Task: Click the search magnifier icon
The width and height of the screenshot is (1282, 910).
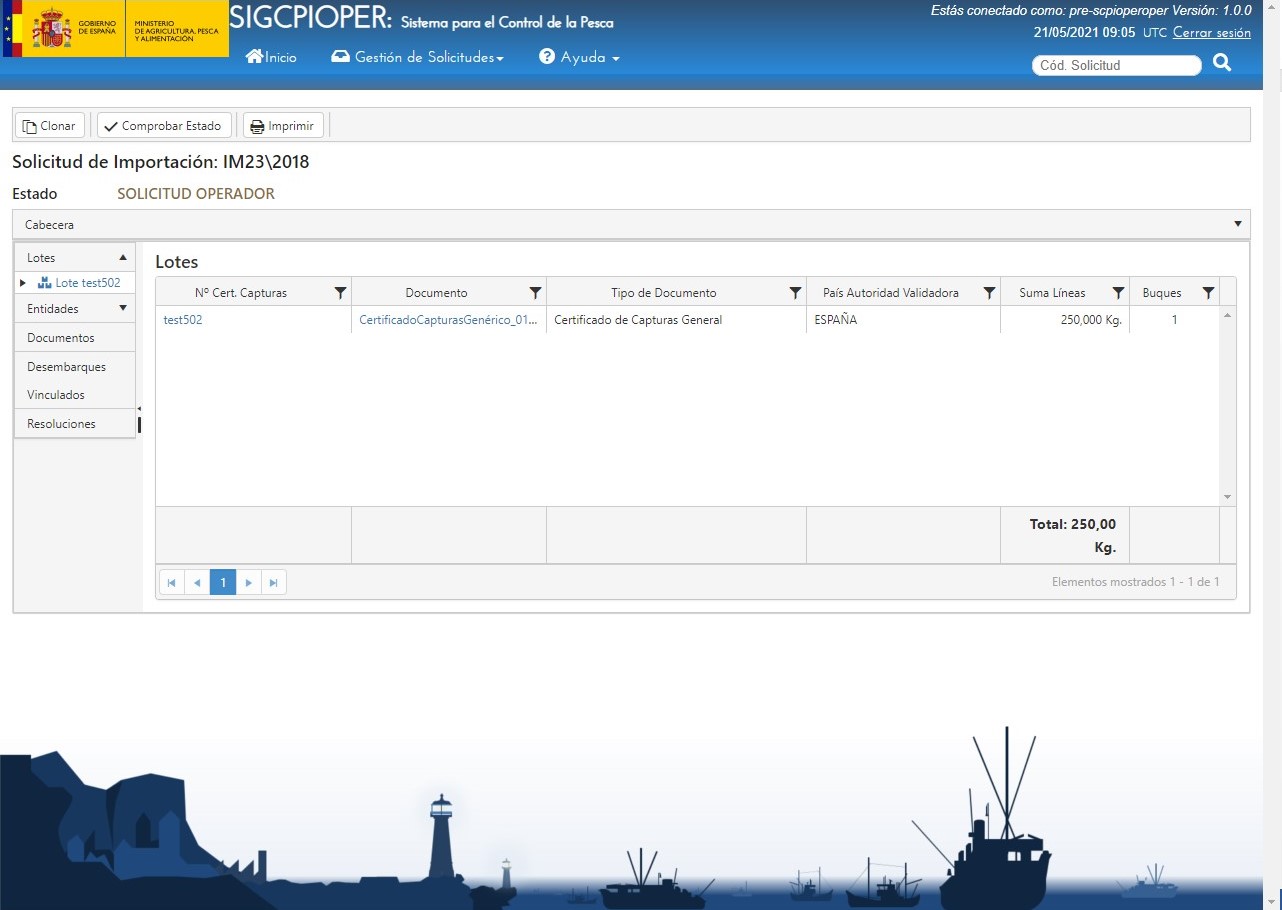Action: (1222, 64)
